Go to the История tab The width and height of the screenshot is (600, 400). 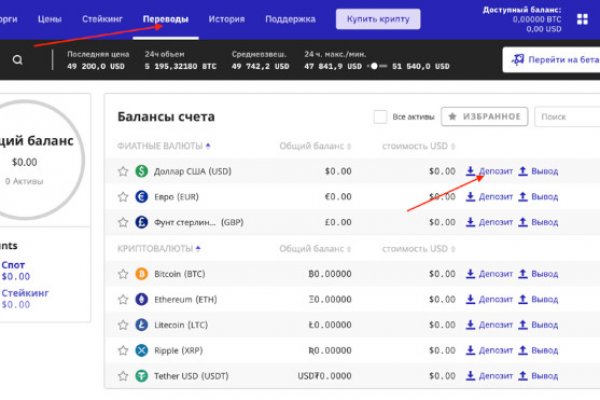pos(227,19)
